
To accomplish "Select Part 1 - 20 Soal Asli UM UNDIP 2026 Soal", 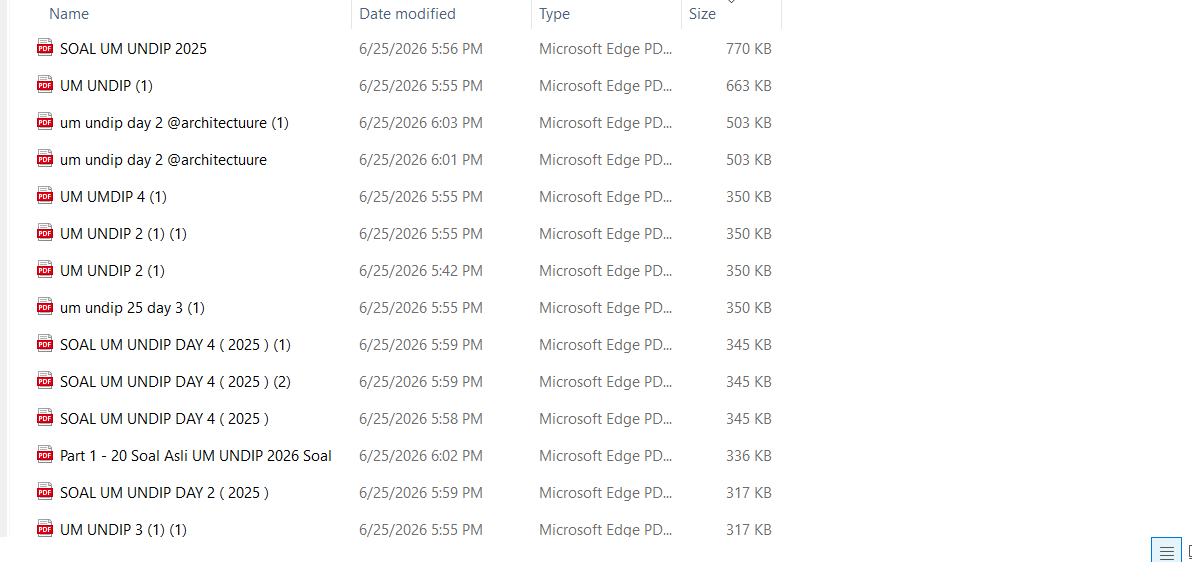I will [x=195, y=456].
